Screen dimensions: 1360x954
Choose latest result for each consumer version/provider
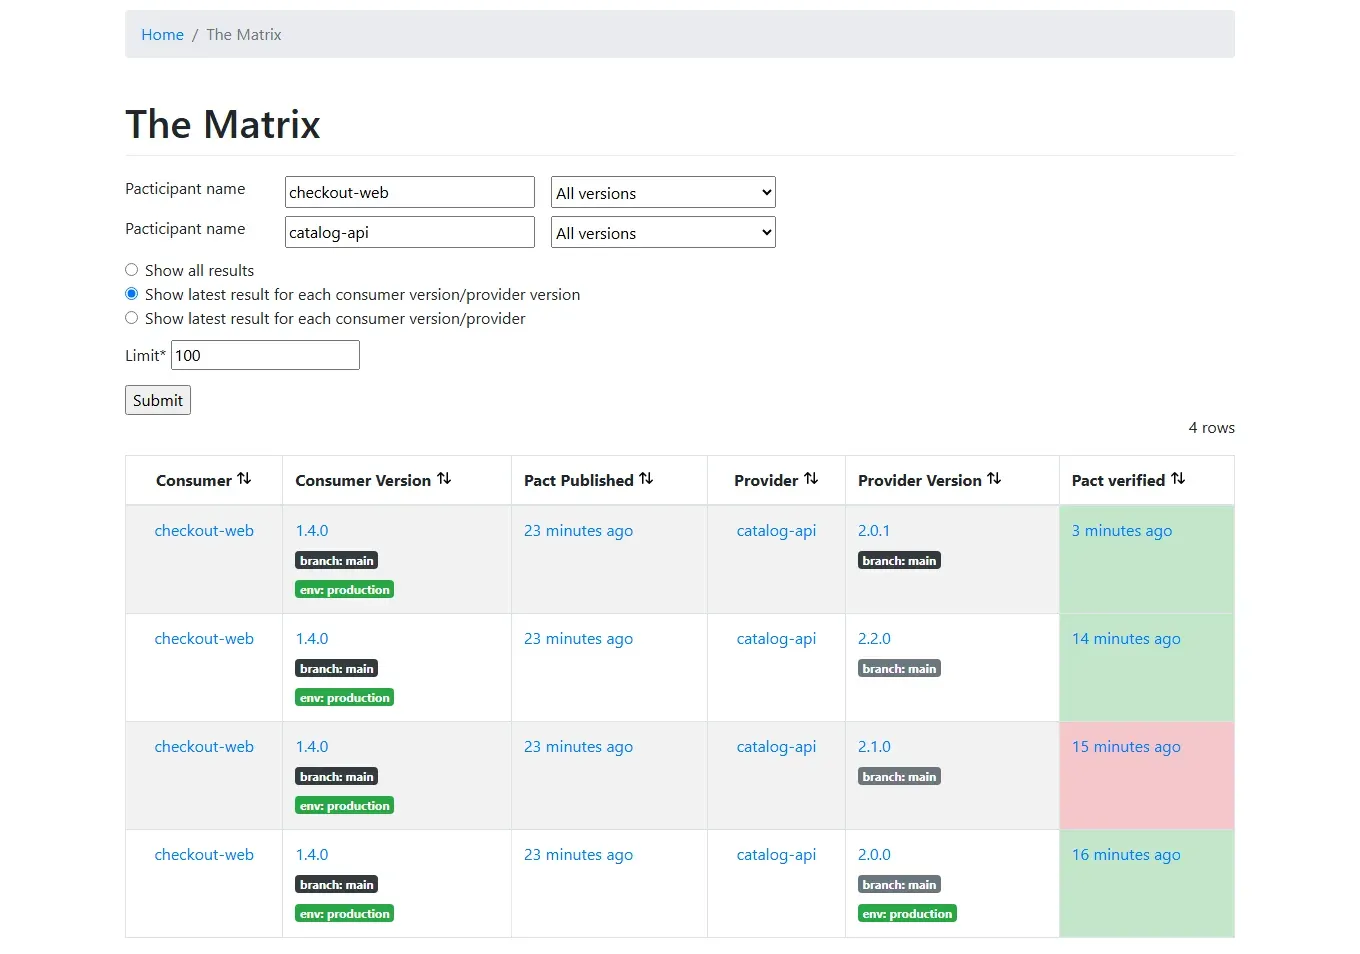[131, 318]
